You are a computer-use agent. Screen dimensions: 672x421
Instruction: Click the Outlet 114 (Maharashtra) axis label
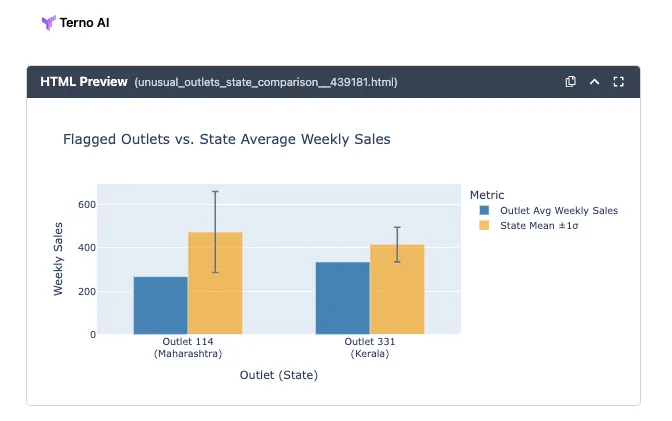pos(188,347)
